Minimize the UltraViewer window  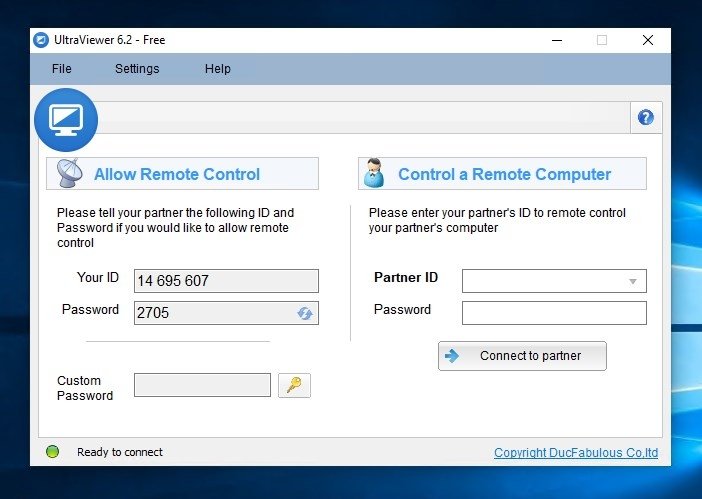[557, 40]
